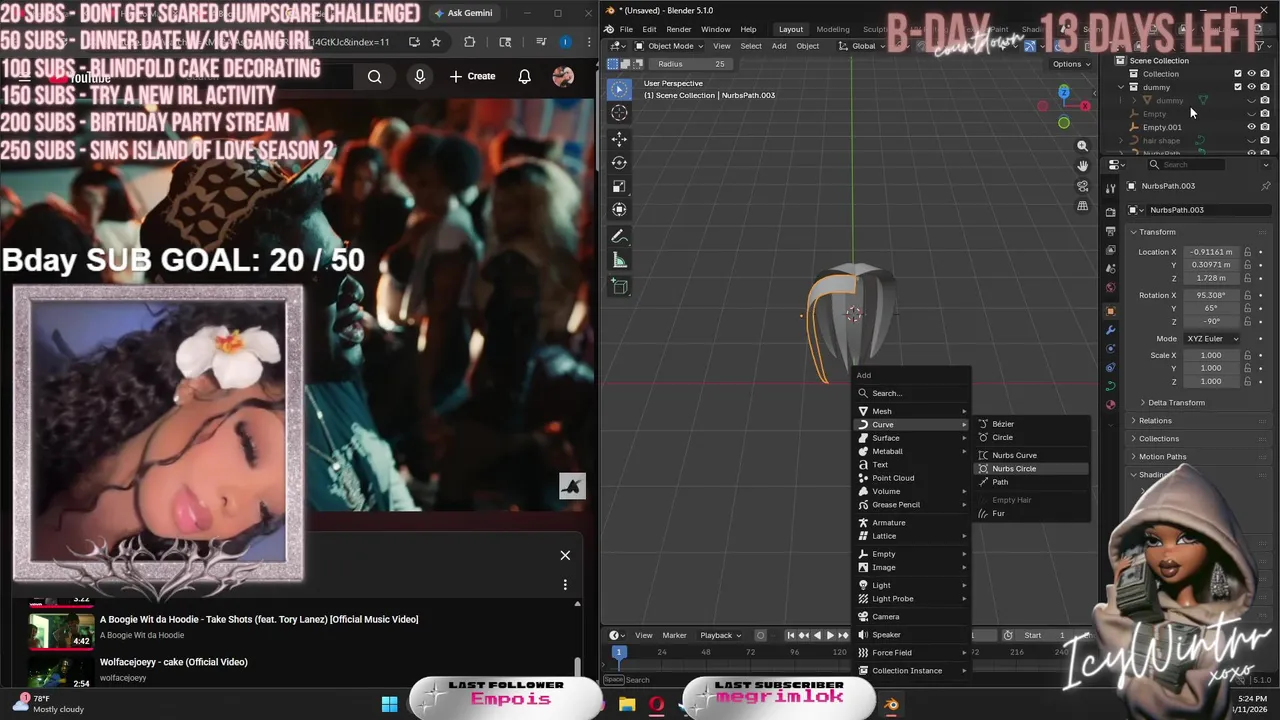Open the View Layer properties tab
This screenshot has width=1280, height=720.
tap(1110, 250)
